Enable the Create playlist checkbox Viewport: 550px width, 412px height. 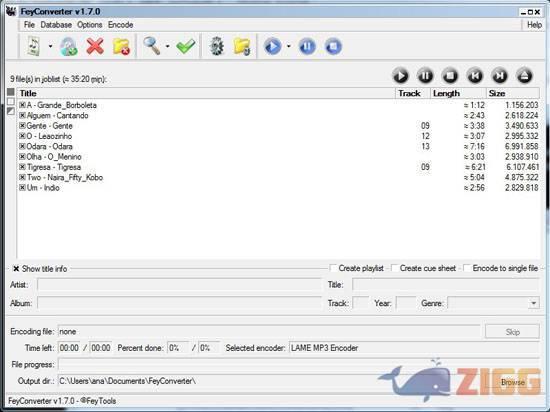(333, 268)
